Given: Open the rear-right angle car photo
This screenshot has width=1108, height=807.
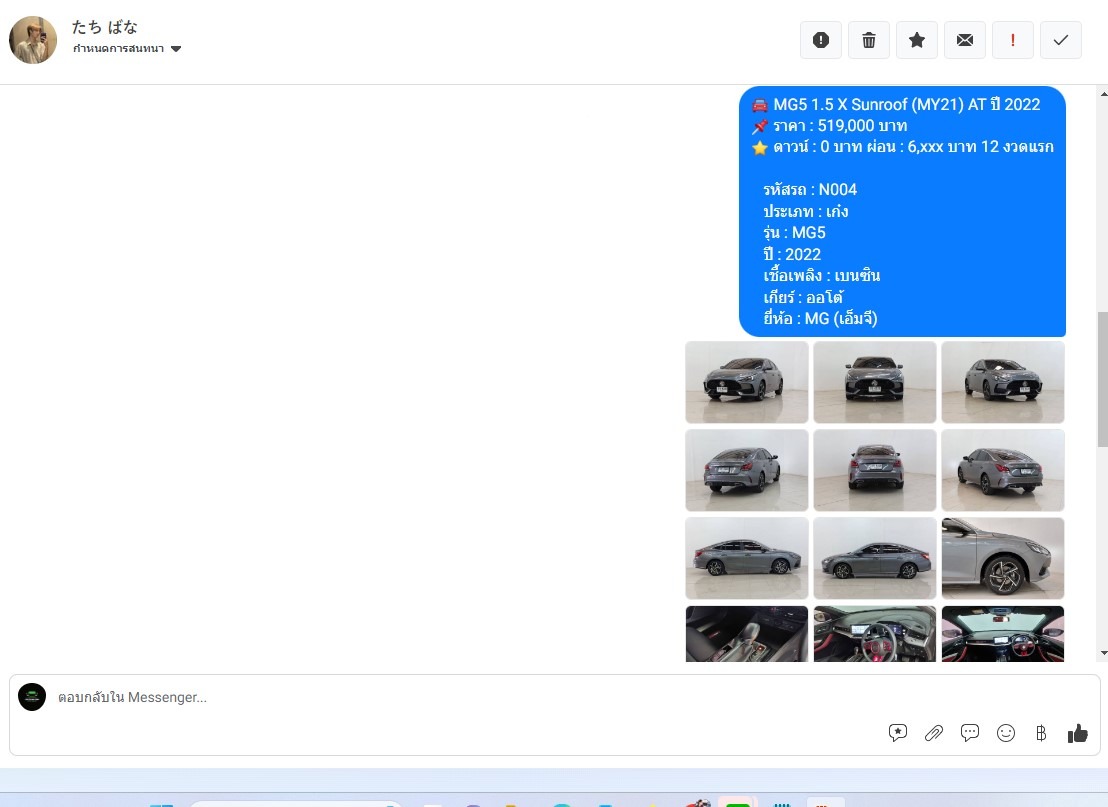Looking at the screenshot, I should [x=1003, y=470].
